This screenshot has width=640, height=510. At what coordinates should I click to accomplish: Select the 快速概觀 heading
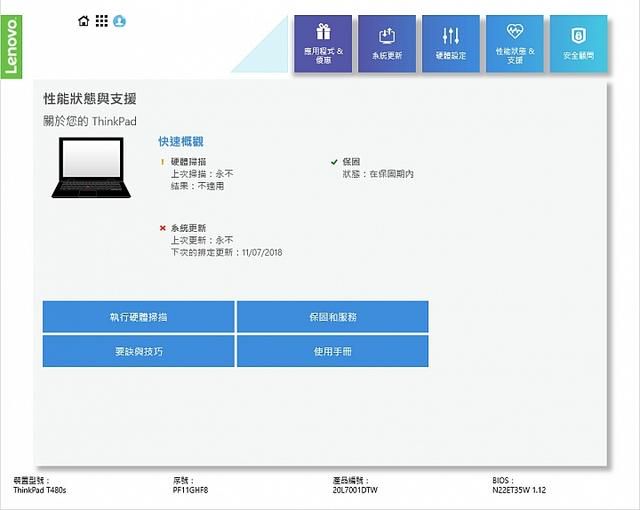181,142
